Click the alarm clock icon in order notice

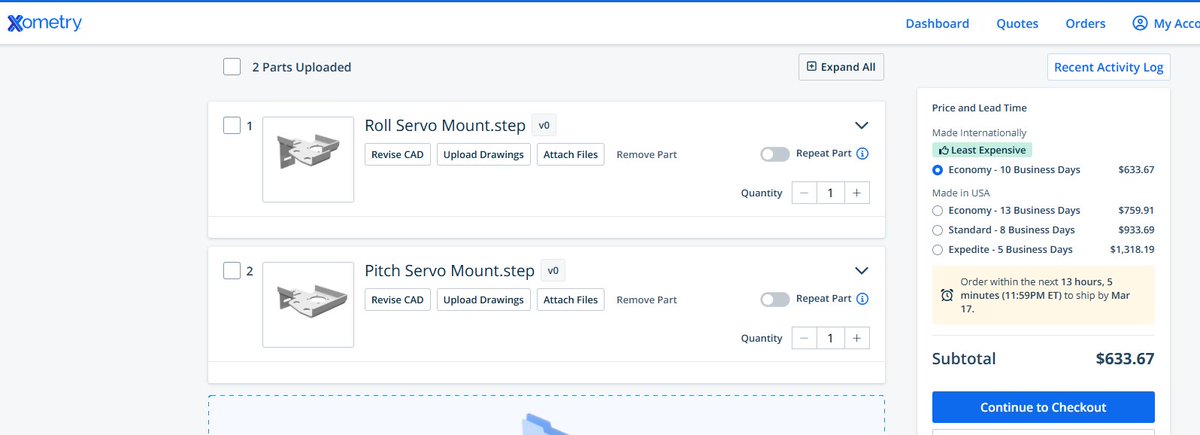[947, 295]
